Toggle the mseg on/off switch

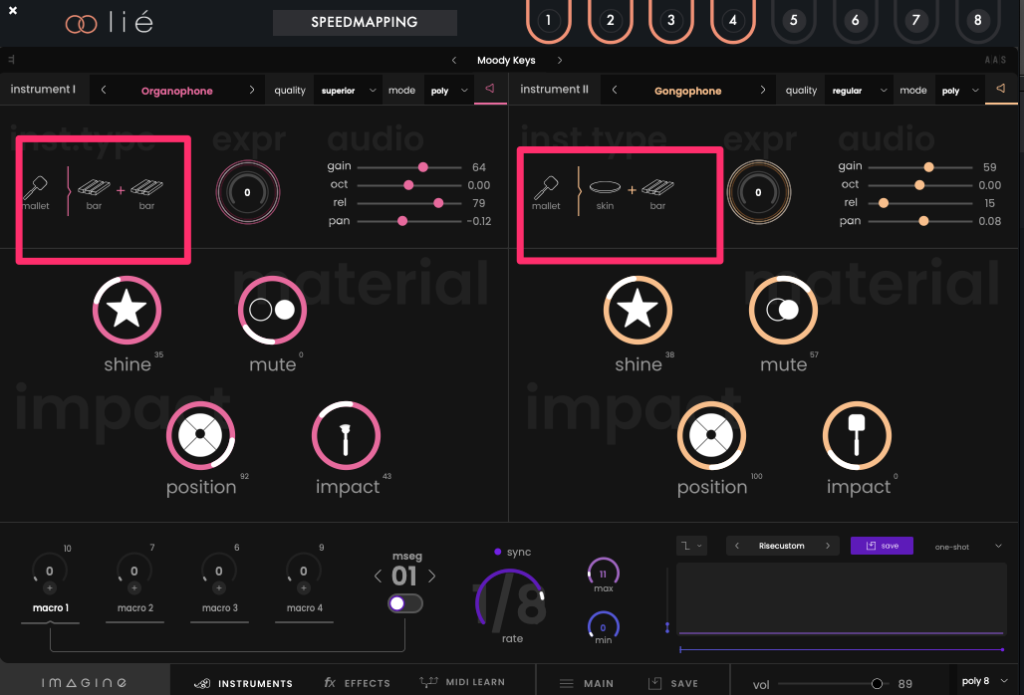pyautogui.click(x=405, y=603)
